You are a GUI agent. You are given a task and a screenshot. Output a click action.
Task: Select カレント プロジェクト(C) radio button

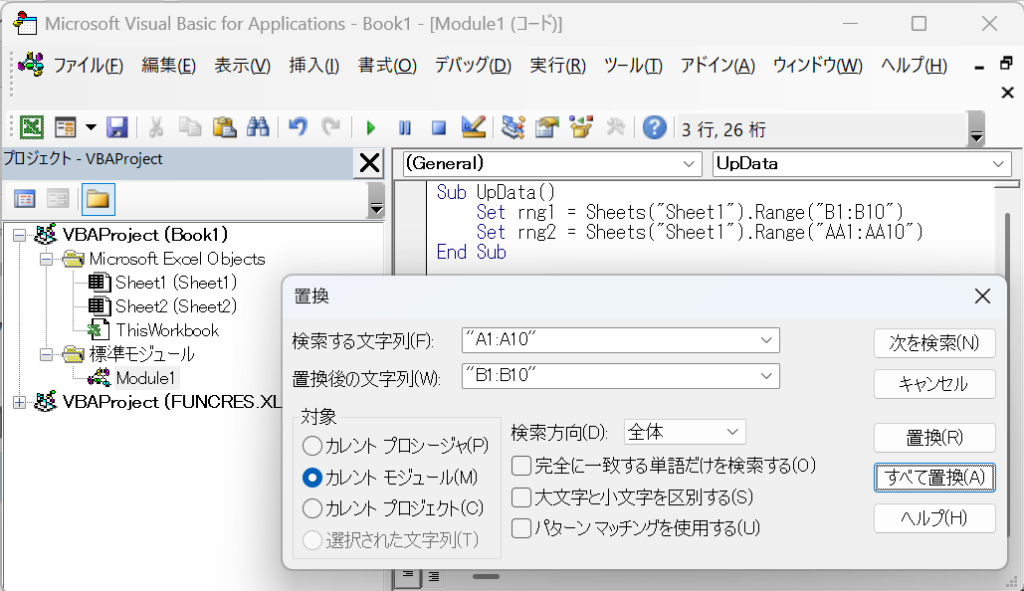pos(312,508)
